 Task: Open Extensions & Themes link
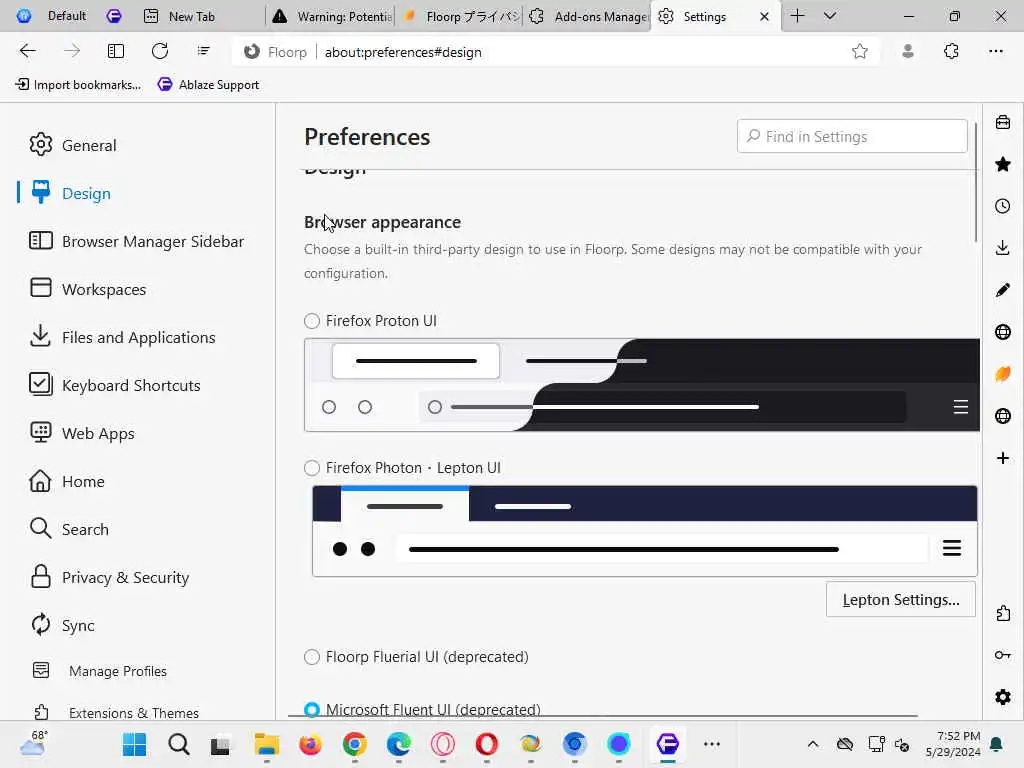click(116, 712)
